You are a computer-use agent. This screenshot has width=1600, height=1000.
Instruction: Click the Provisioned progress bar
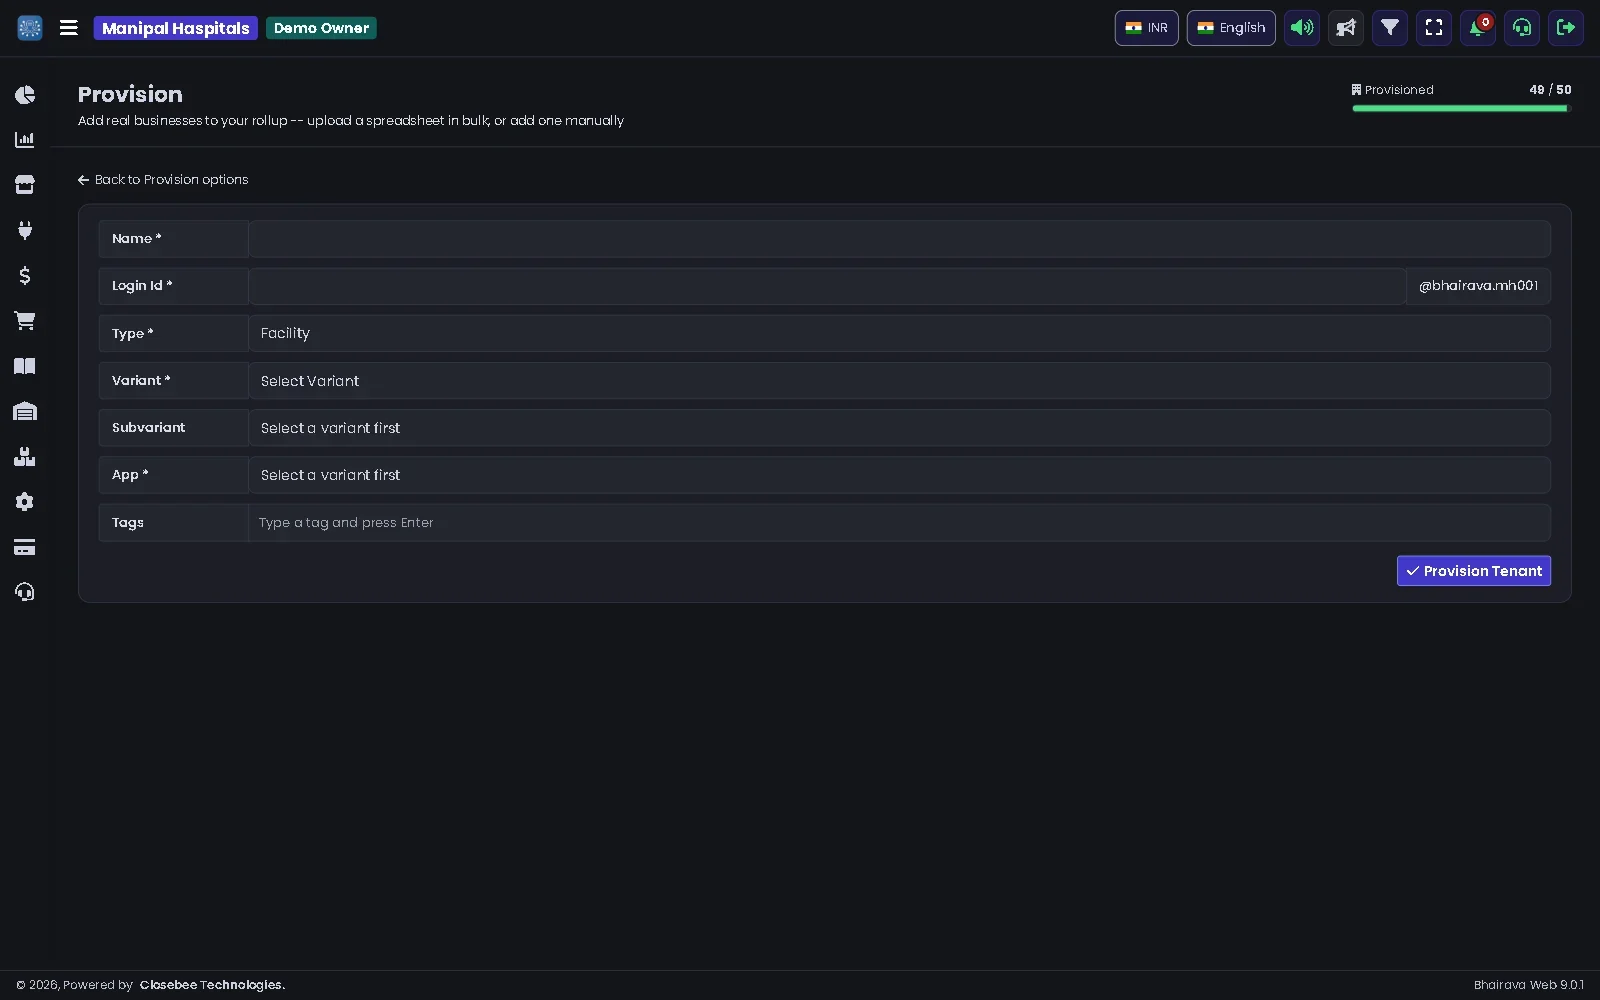[x=1461, y=108]
